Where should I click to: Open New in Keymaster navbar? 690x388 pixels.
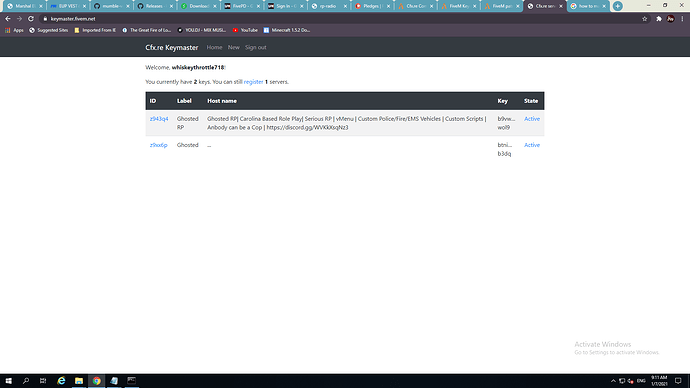pos(234,48)
